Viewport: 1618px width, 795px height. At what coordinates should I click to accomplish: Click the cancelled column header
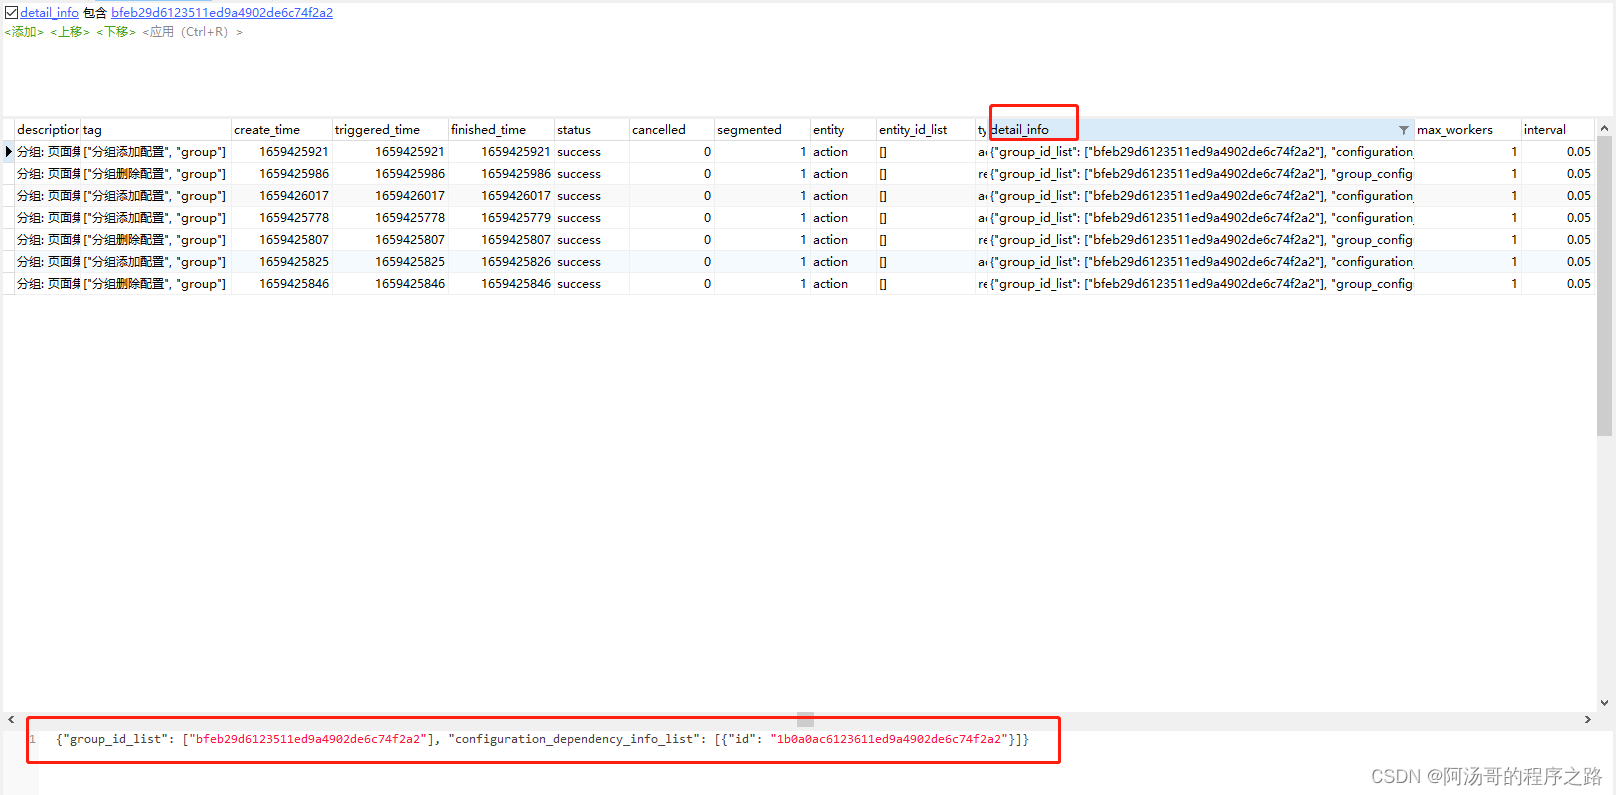click(672, 130)
